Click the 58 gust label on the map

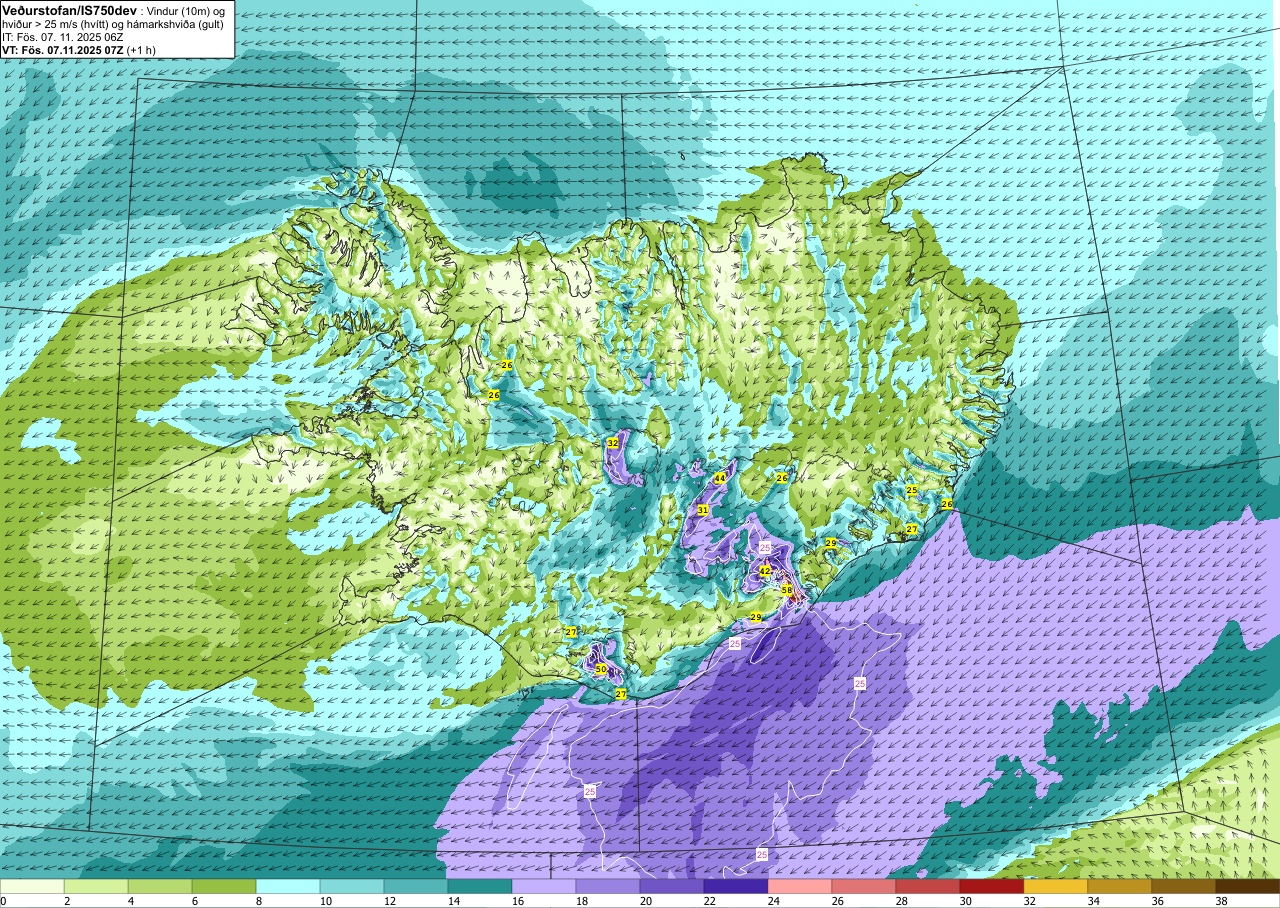[x=787, y=590]
